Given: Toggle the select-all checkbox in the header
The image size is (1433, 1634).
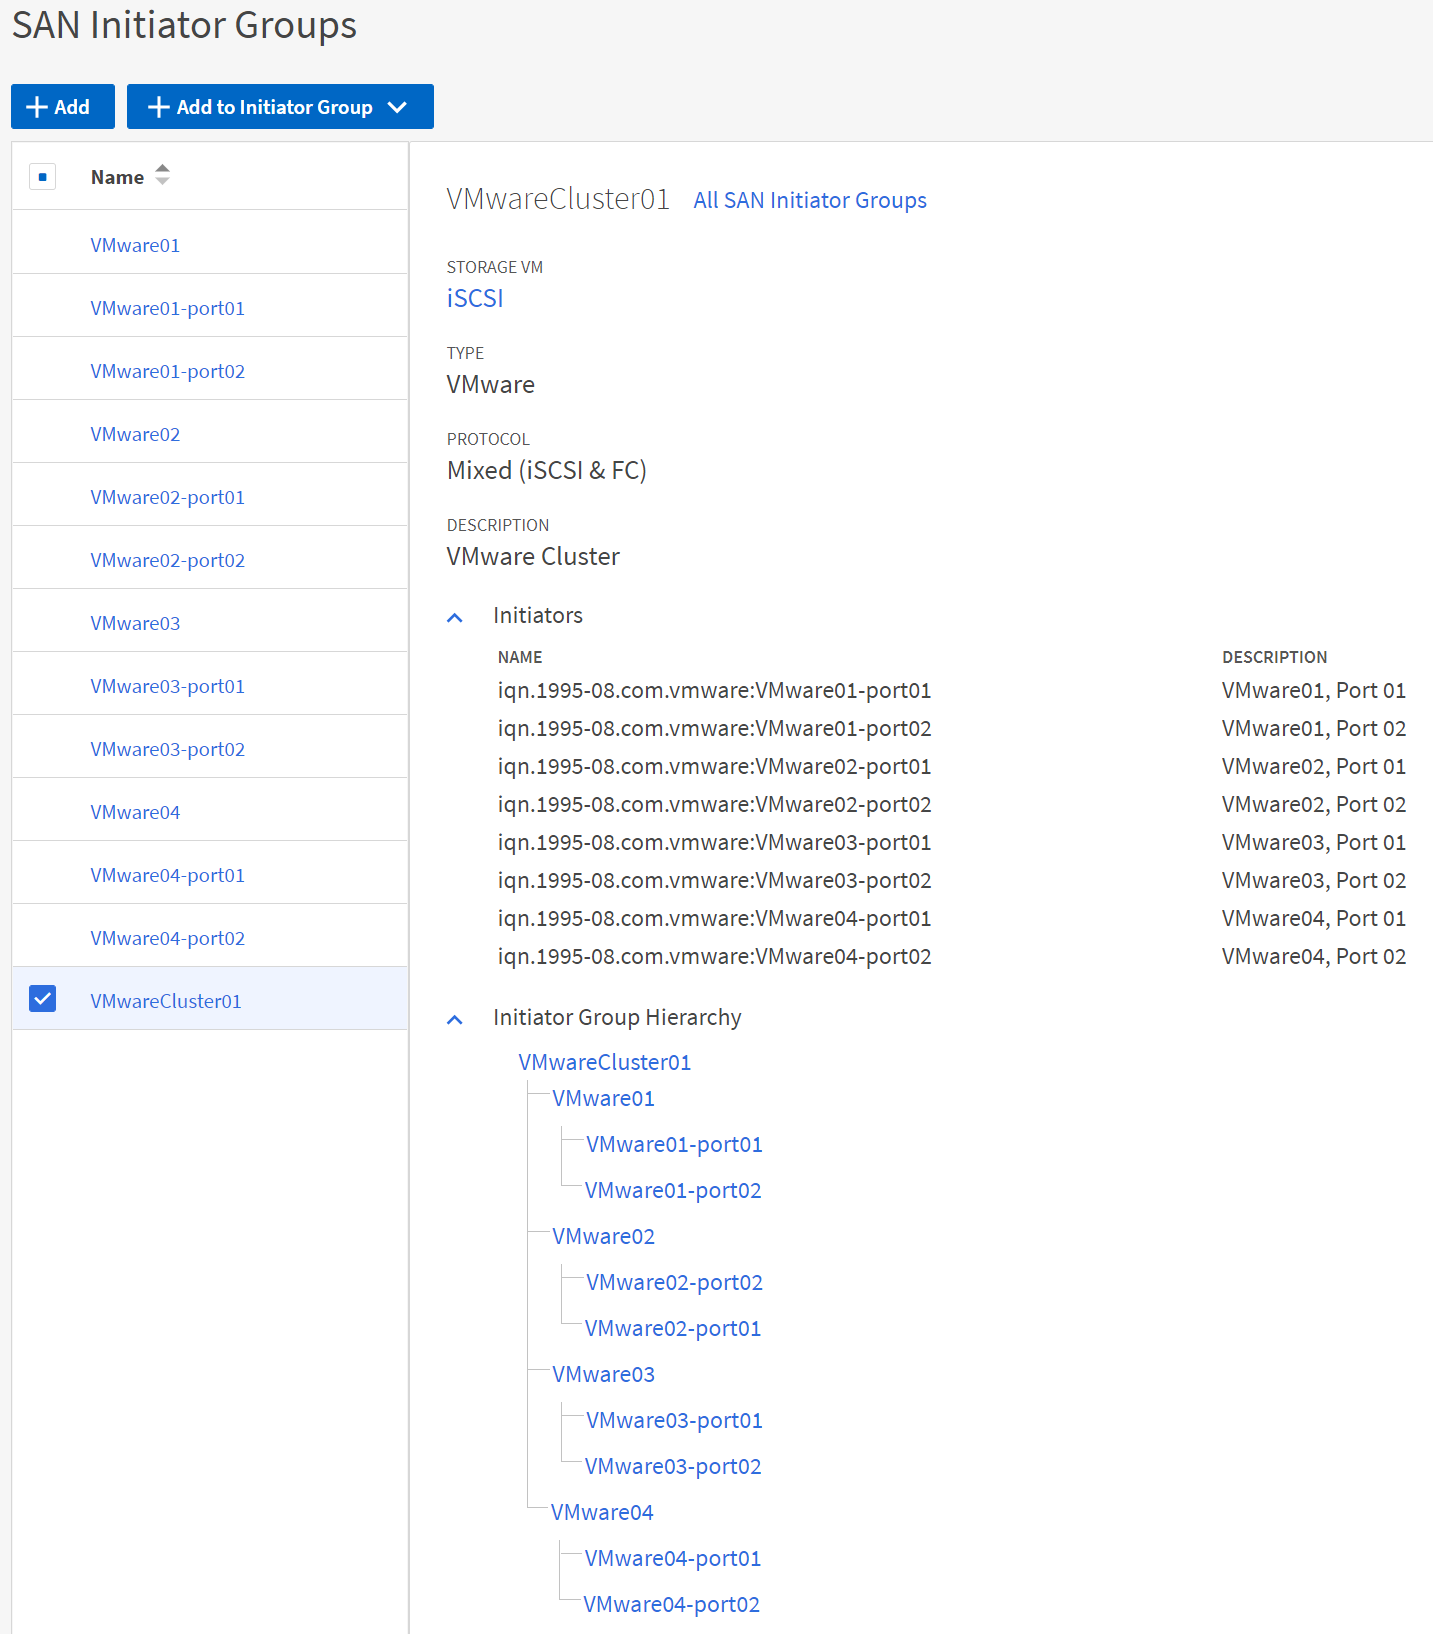Looking at the screenshot, I should pyautogui.click(x=42, y=177).
